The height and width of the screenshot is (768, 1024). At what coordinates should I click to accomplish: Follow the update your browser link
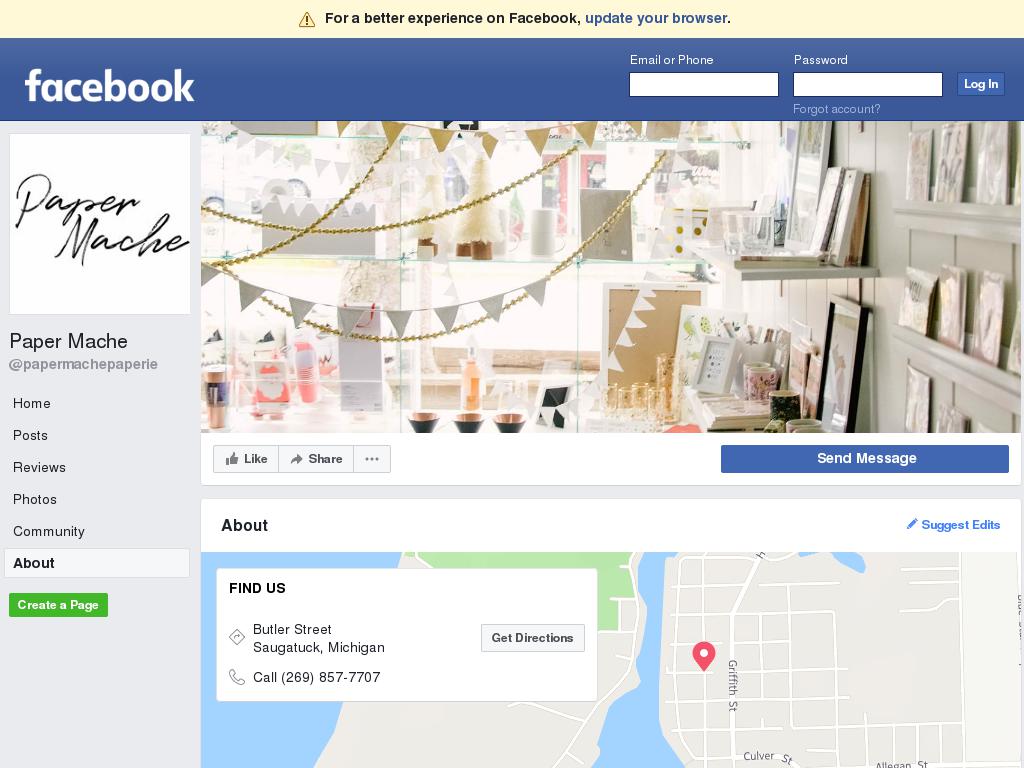[656, 18]
